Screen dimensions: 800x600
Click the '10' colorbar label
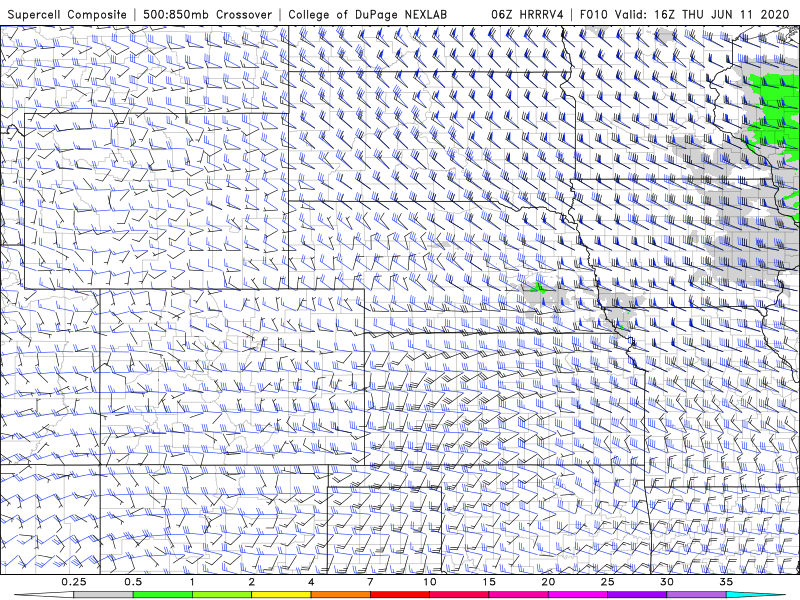pyautogui.click(x=430, y=582)
